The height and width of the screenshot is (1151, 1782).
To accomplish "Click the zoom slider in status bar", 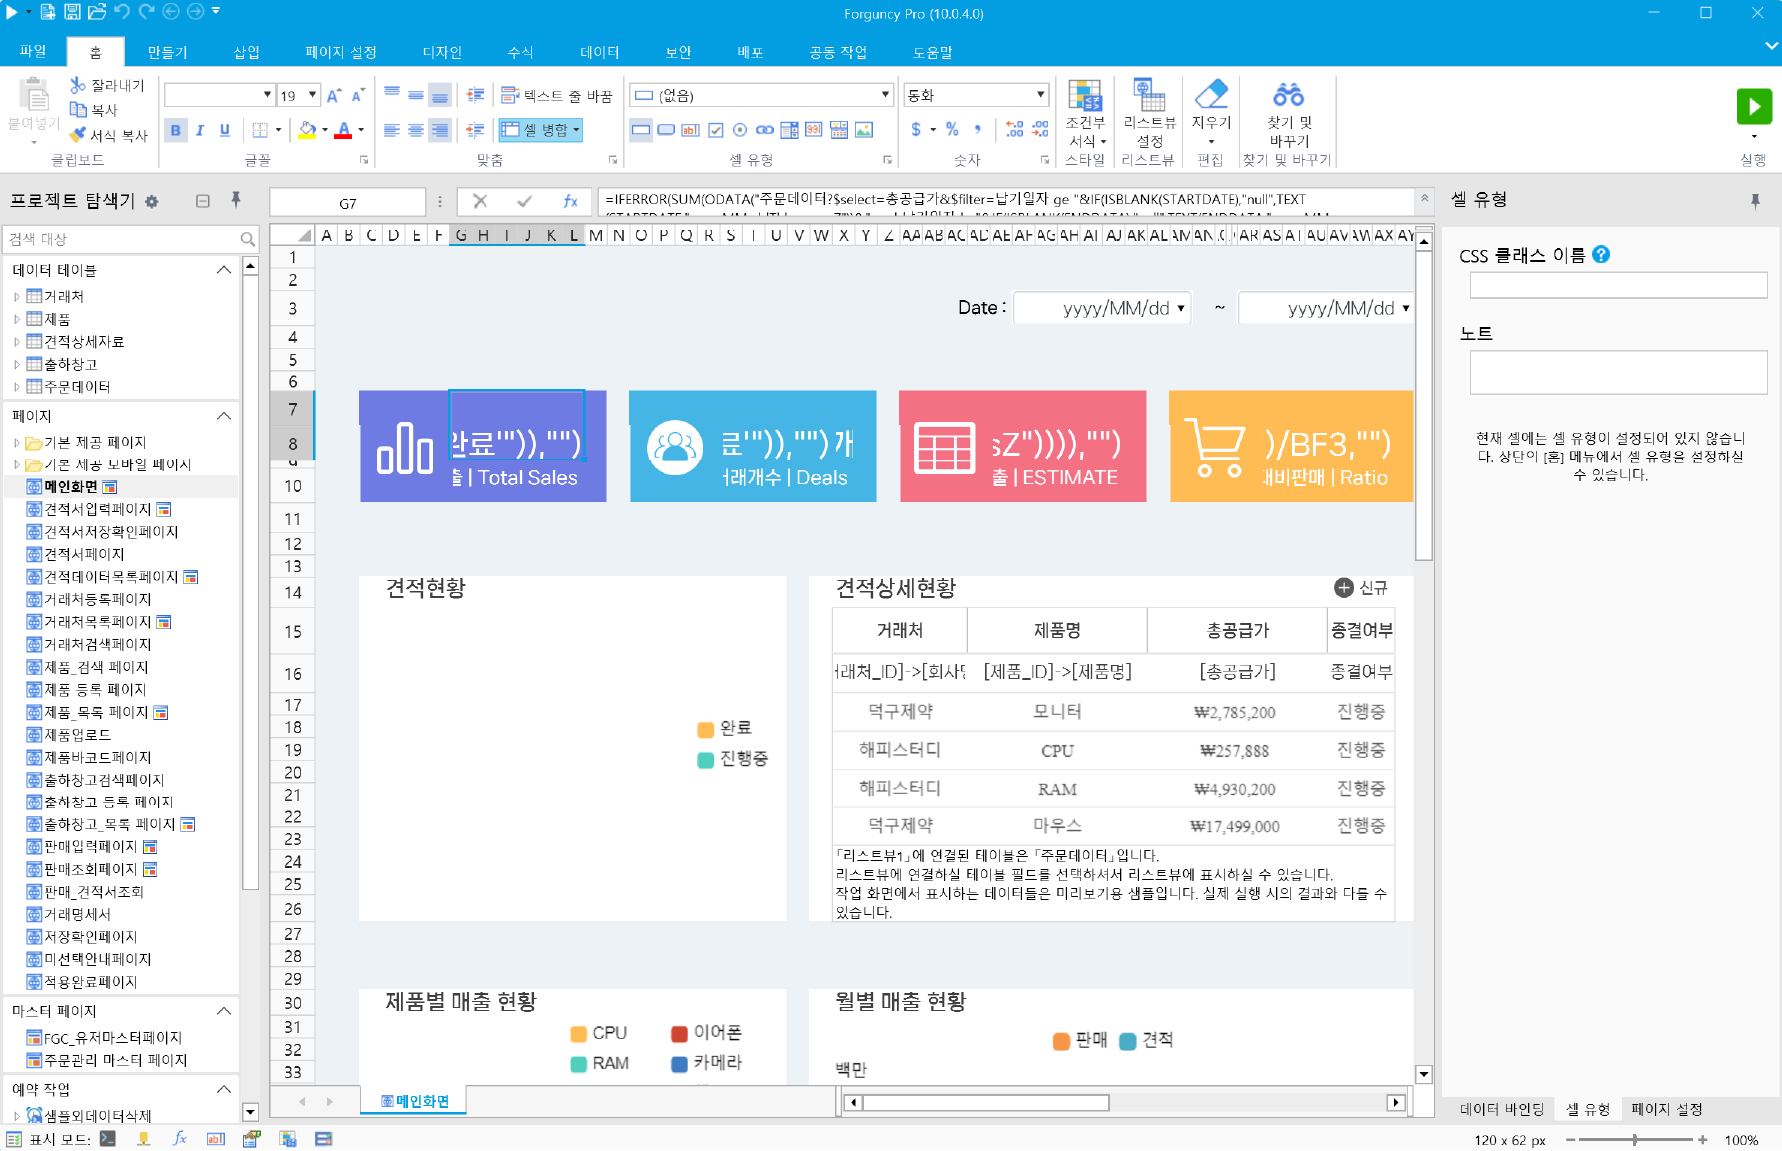I will [x=1635, y=1140].
